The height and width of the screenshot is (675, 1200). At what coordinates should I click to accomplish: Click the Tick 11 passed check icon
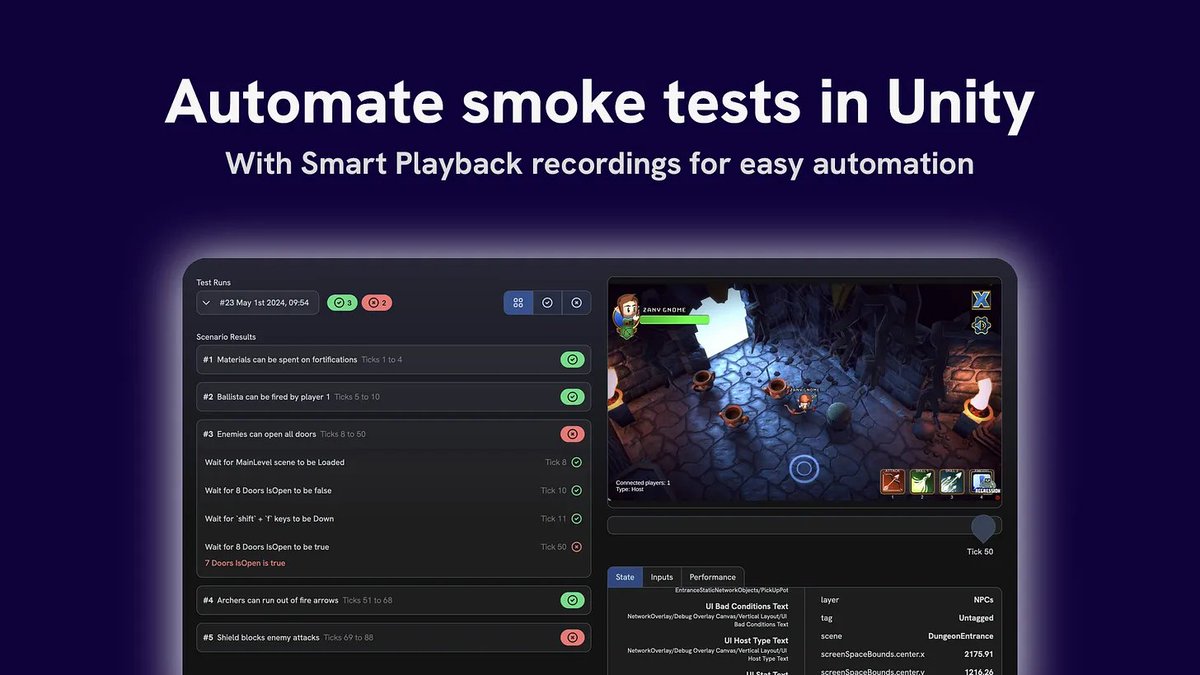tap(576, 518)
